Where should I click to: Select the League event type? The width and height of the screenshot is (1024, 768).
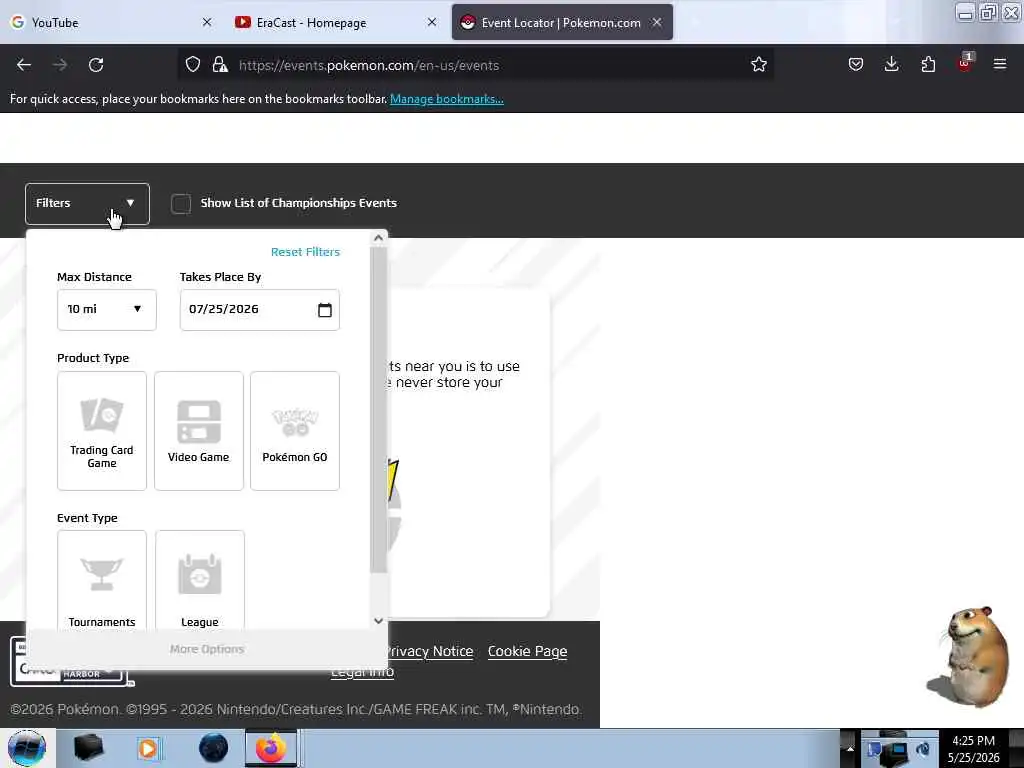pos(200,580)
